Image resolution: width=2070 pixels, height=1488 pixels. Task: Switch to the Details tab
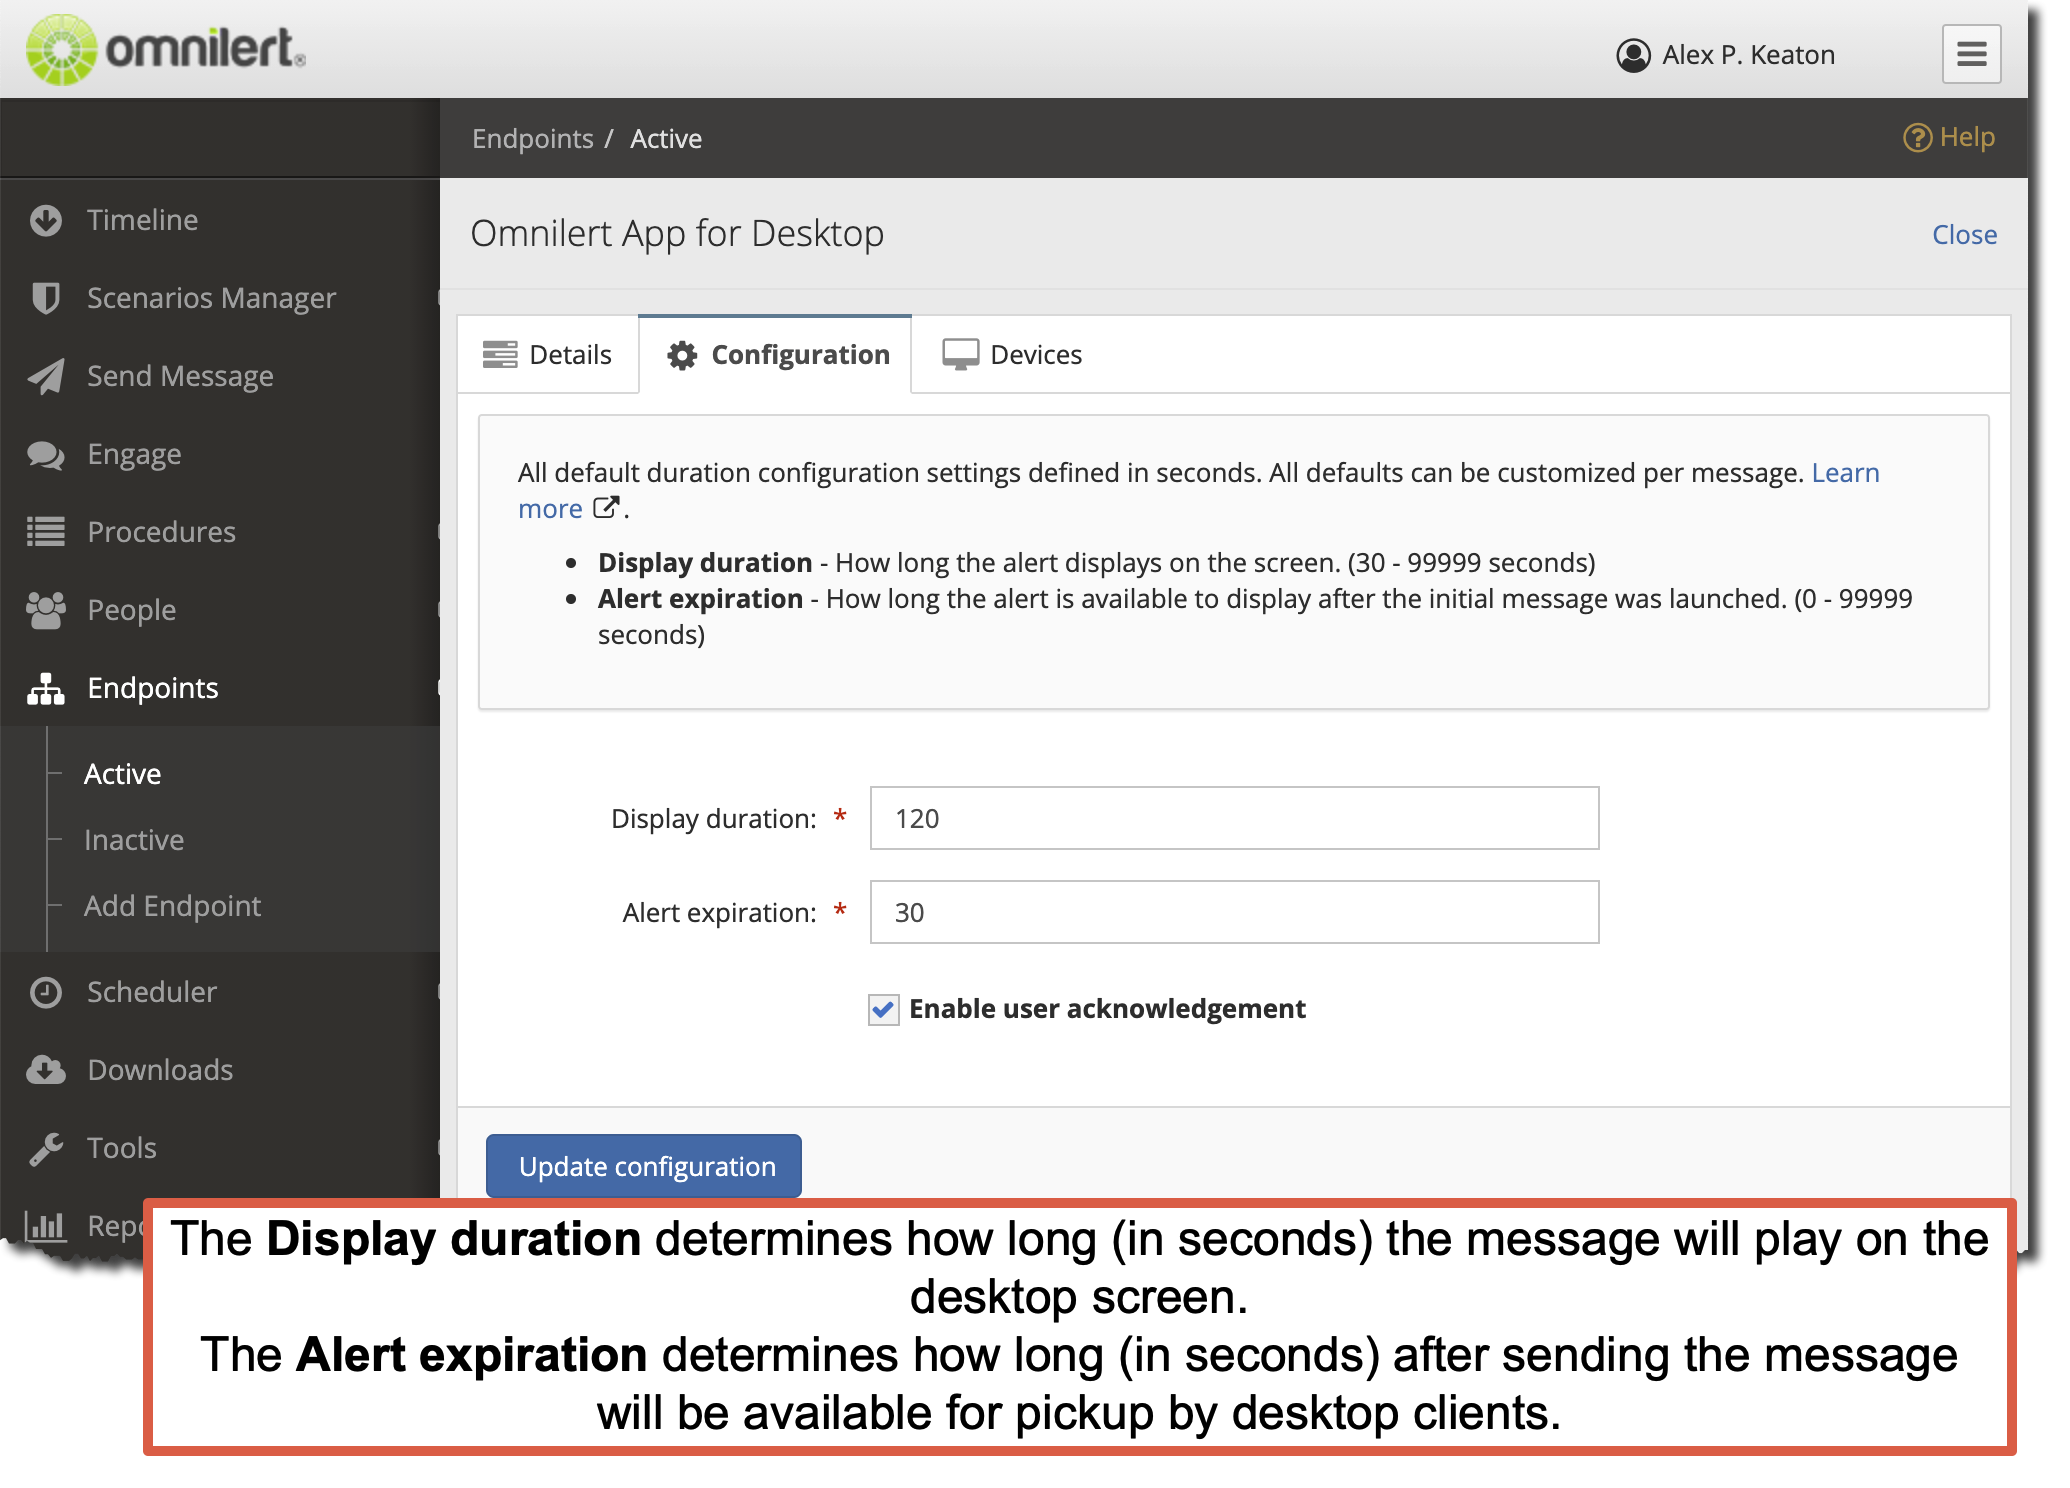[548, 355]
